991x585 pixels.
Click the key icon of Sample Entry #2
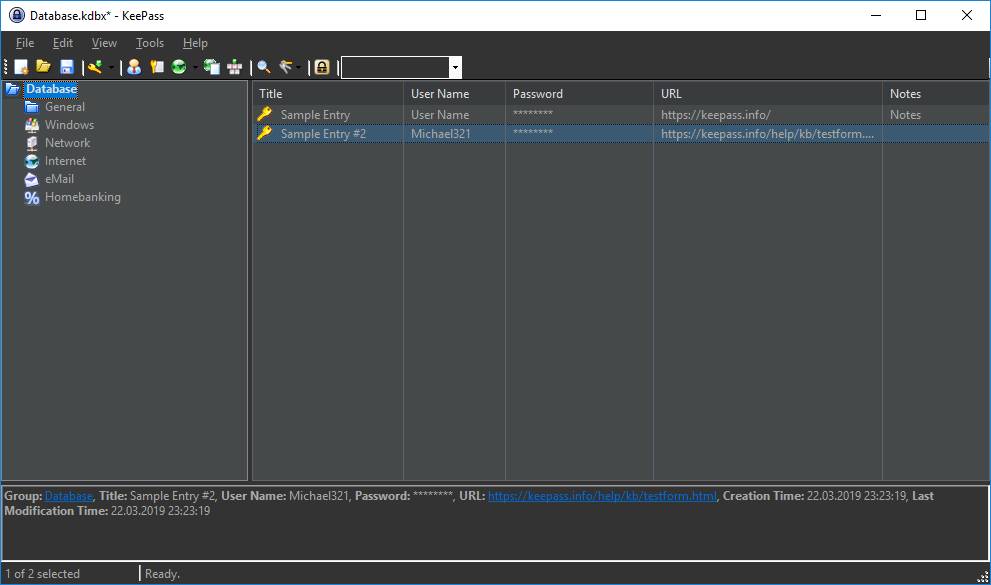point(265,133)
